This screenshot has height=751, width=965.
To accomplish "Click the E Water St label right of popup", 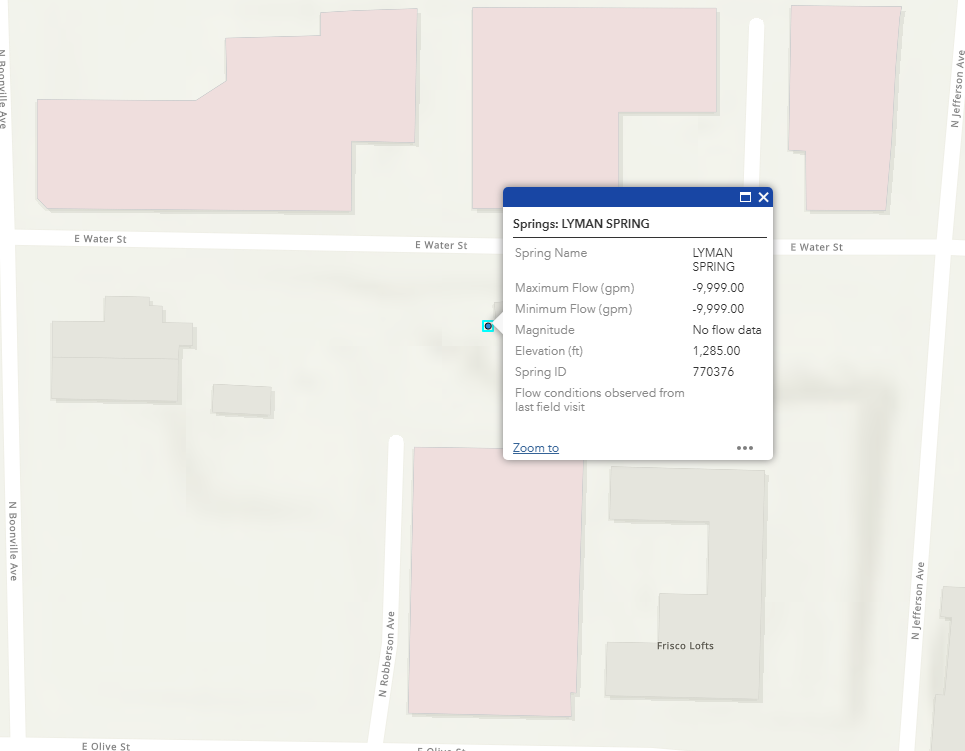I will pyautogui.click(x=817, y=247).
